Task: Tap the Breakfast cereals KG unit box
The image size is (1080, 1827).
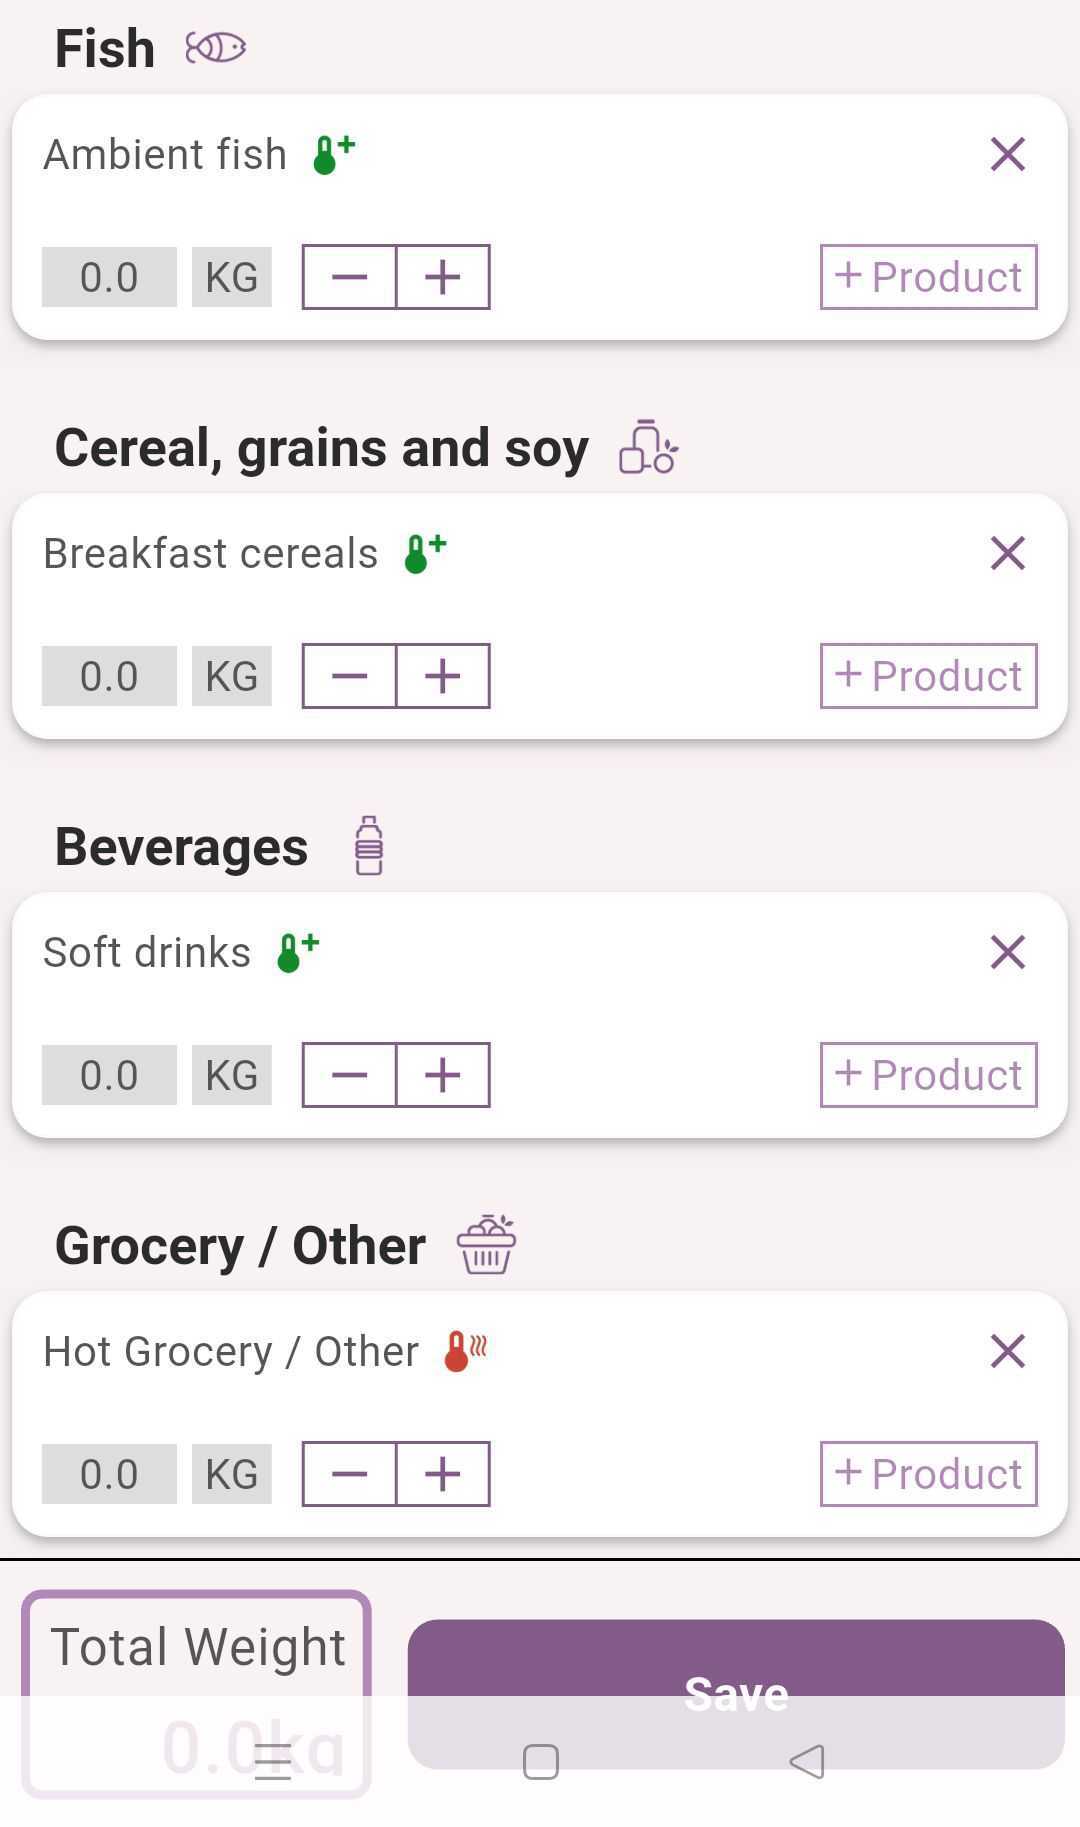Action: pyautogui.click(x=232, y=676)
